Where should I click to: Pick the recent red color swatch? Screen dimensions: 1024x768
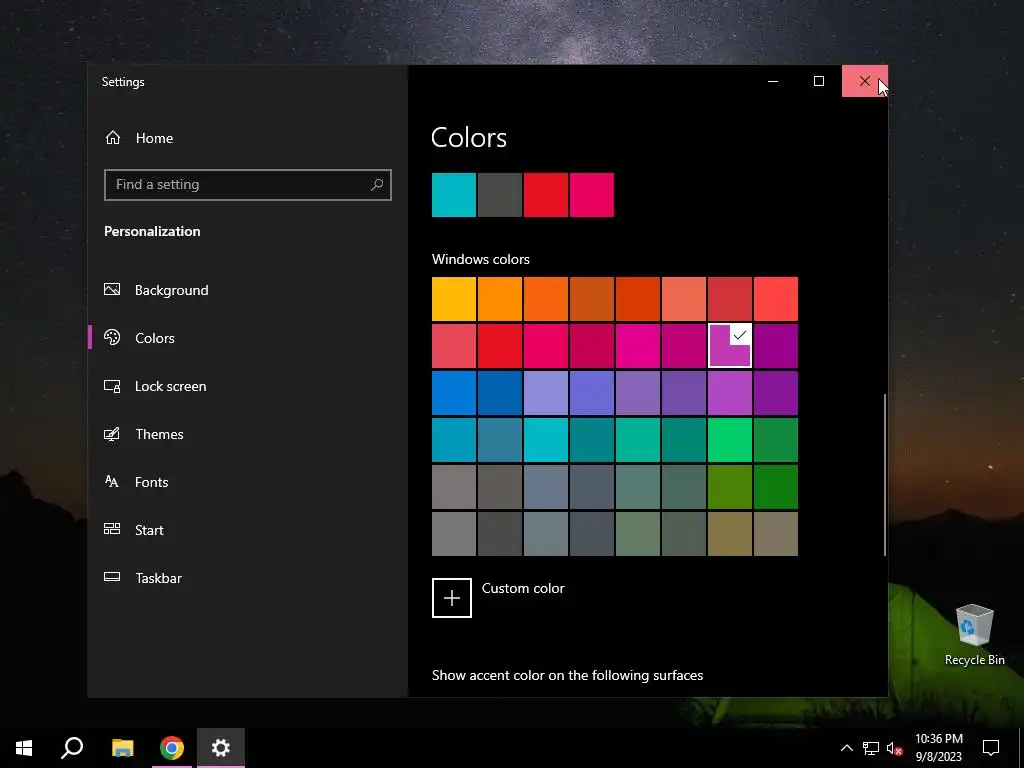tap(546, 195)
